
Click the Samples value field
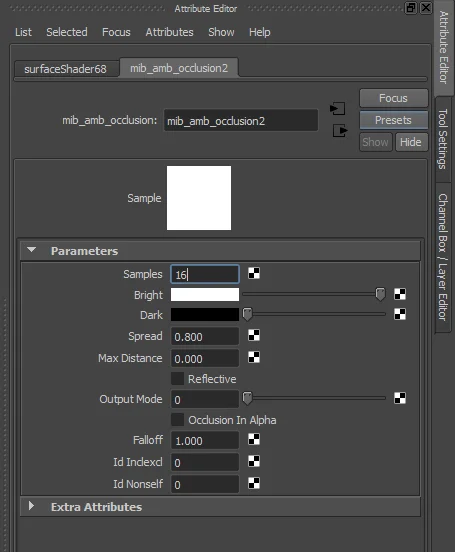point(205,274)
